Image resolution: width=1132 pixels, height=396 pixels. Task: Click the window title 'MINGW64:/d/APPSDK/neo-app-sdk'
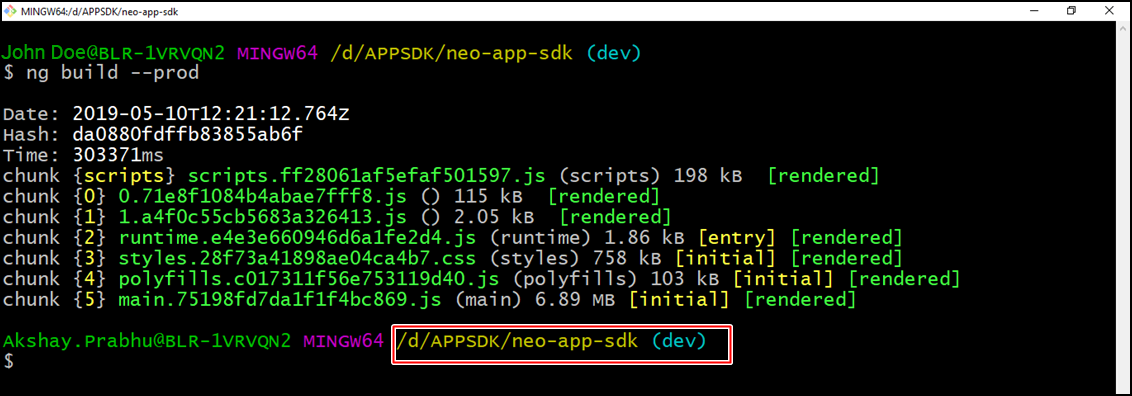tap(100, 12)
